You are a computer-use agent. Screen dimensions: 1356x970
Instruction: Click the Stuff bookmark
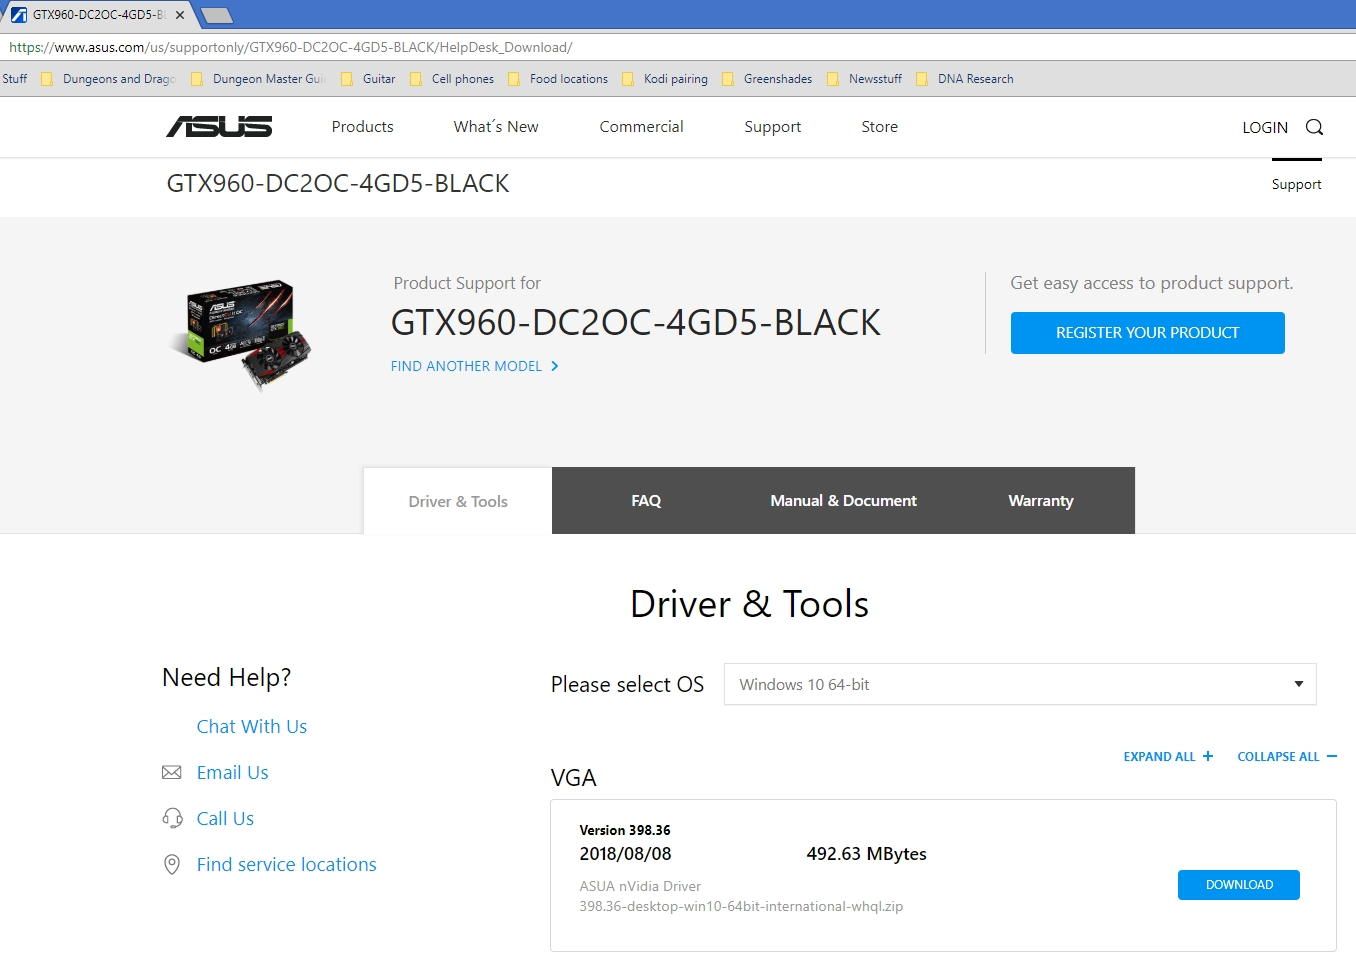point(14,79)
